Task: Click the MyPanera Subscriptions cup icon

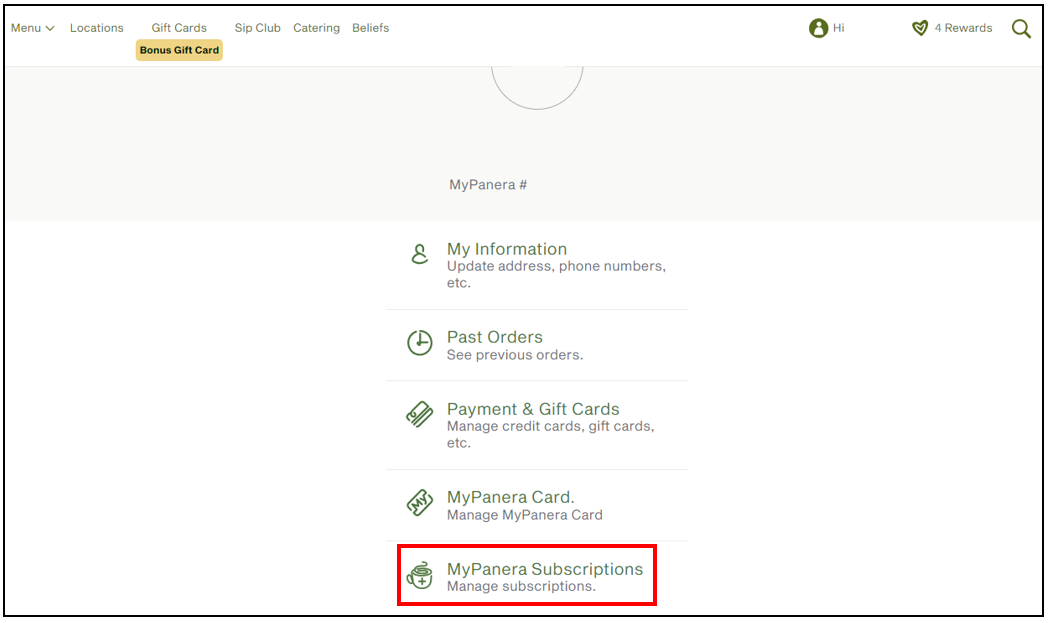Action: coord(420,575)
